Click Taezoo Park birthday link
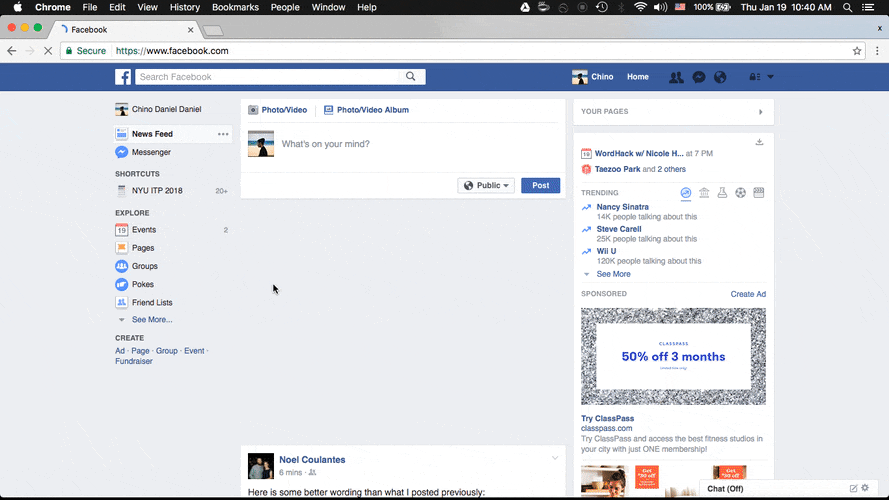 point(617,169)
